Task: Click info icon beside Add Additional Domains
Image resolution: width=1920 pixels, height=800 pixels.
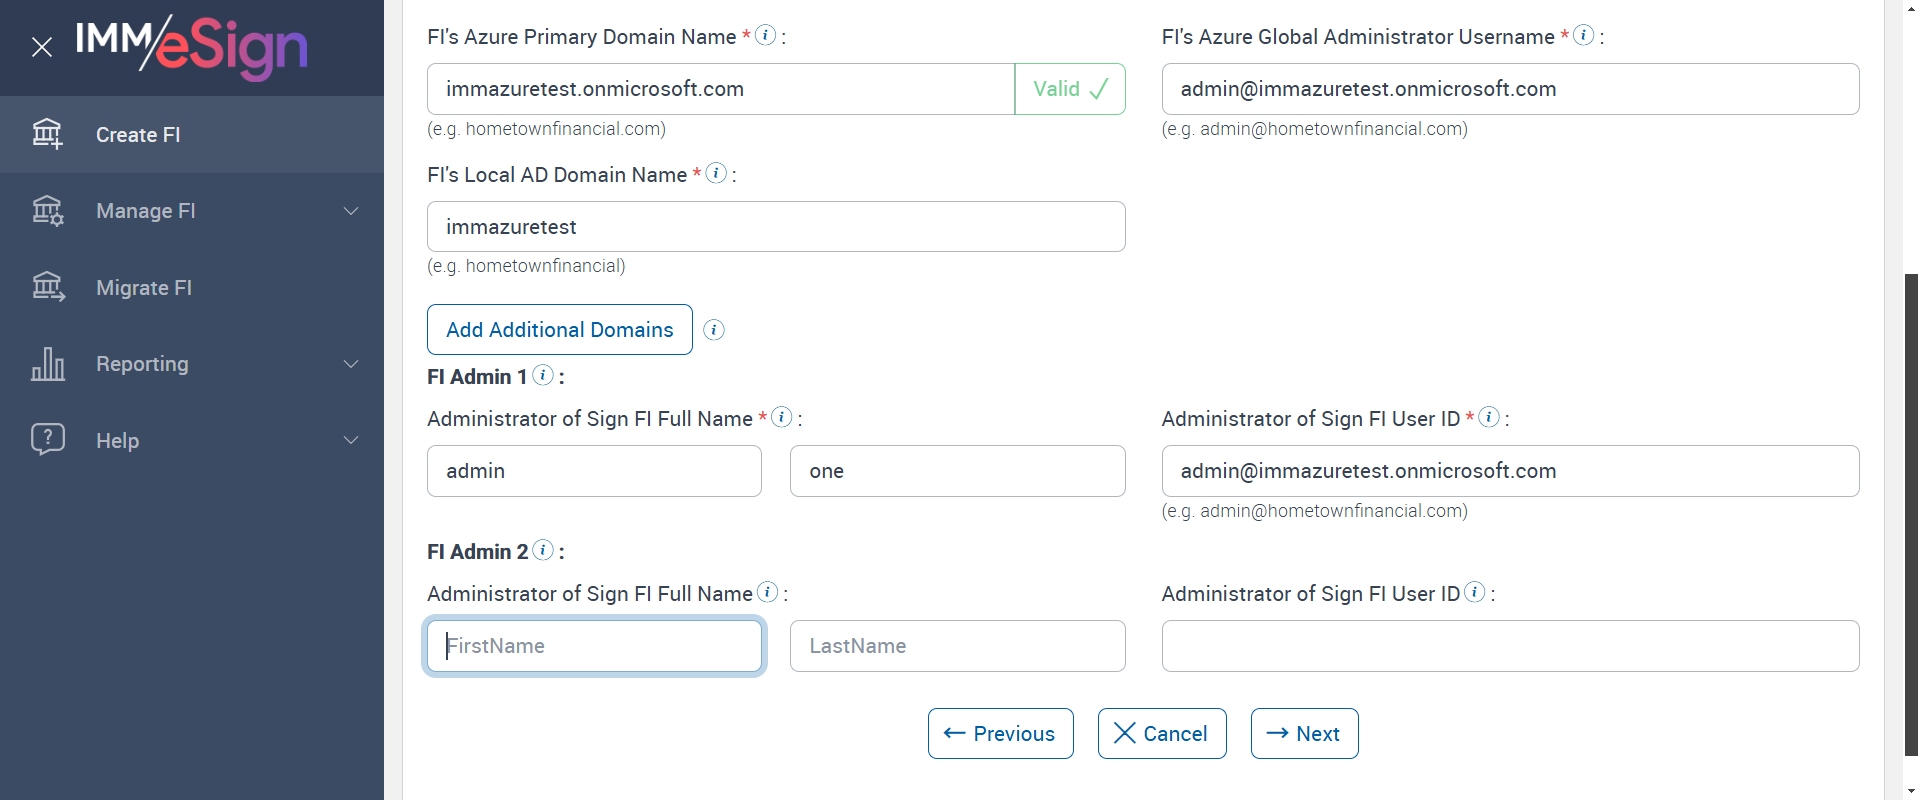Action: coord(714,330)
